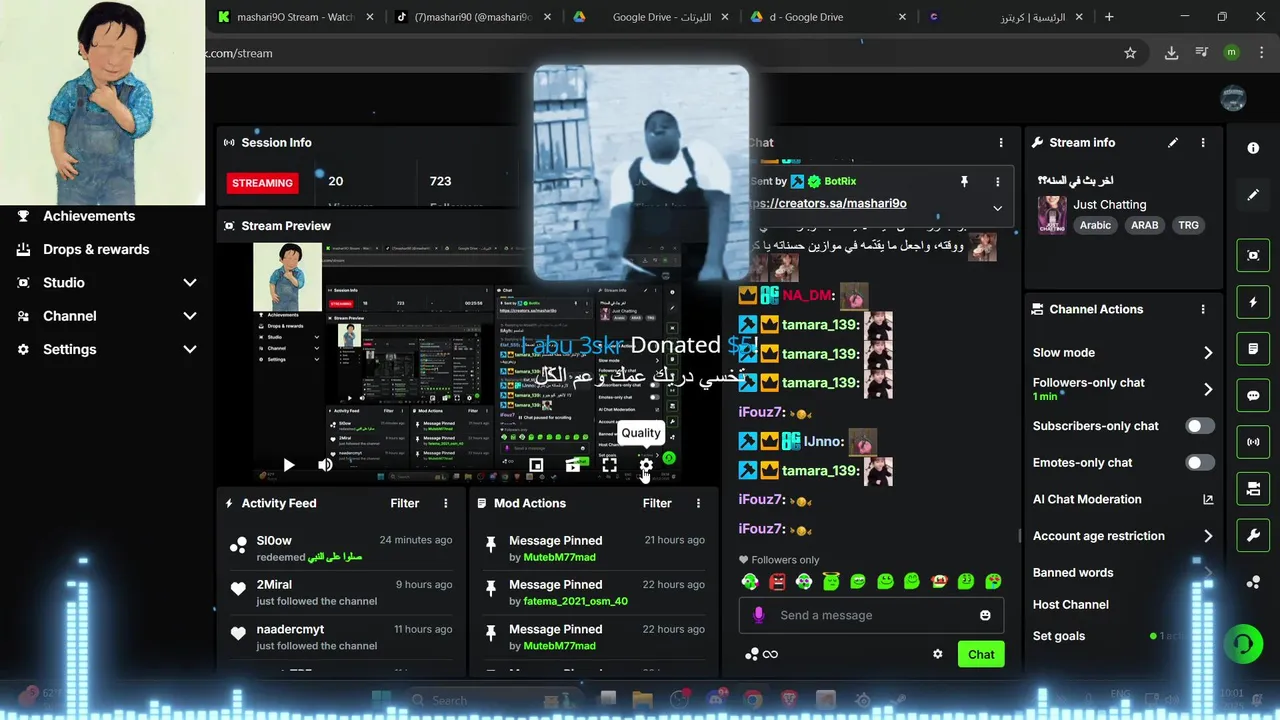
Task: Click the green headset support button
Action: (1244, 643)
